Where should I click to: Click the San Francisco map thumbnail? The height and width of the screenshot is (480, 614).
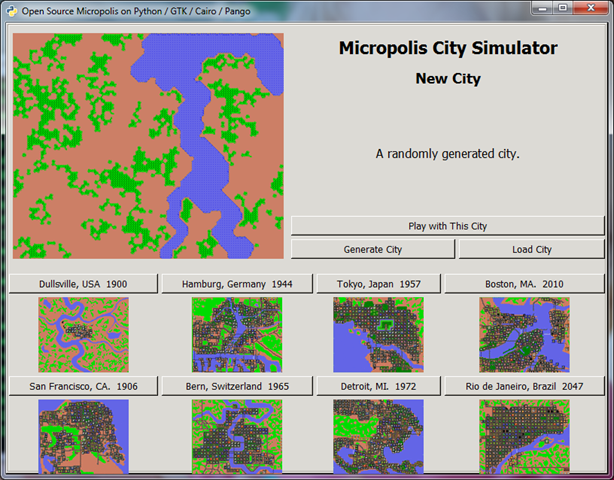coord(83,437)
